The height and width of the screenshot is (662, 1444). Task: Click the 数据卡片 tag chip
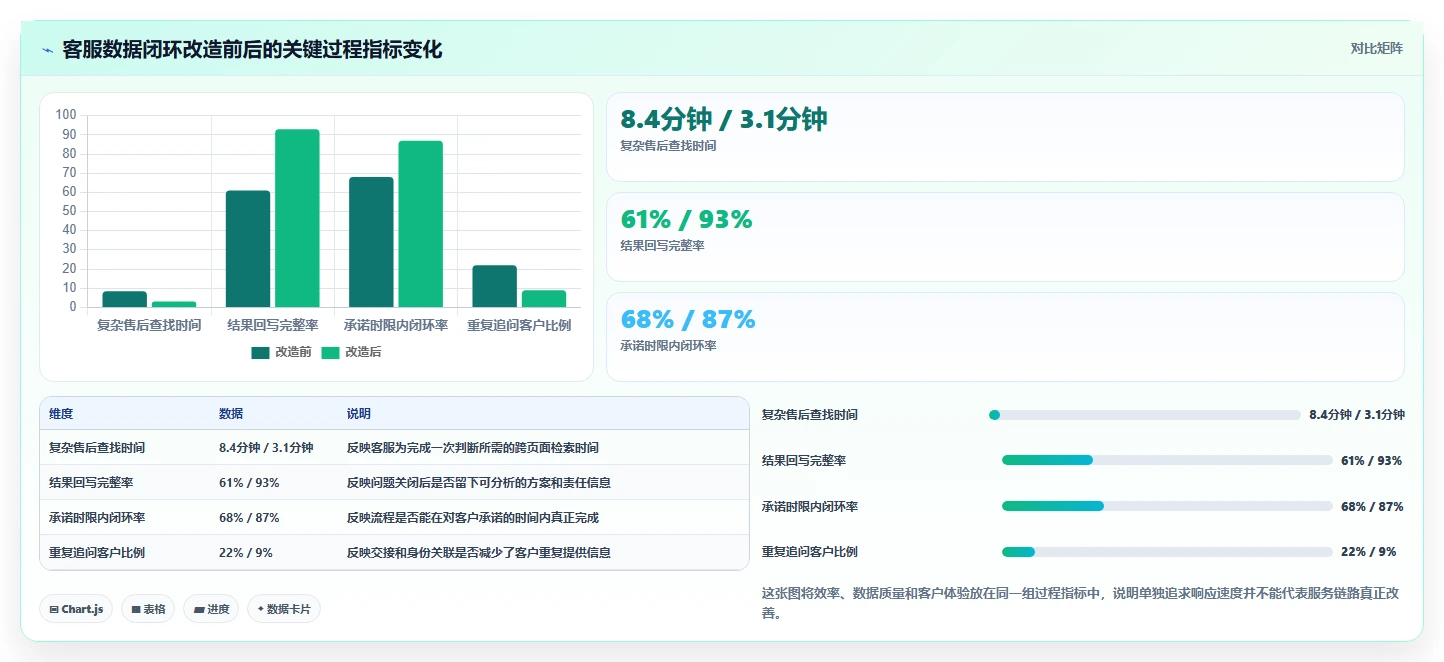tap(284, 609)
